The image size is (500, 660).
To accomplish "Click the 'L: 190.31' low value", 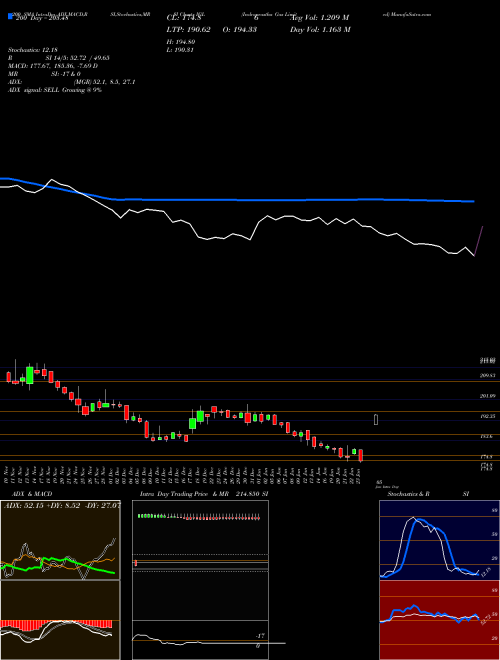I will point(181,50).
